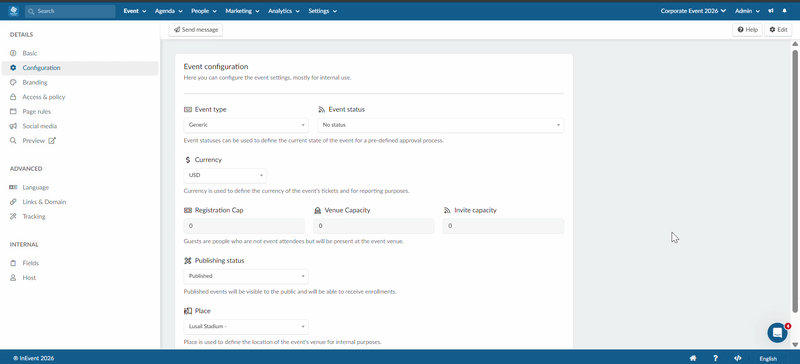Viewport: 800px width, 364px height.
Task: Click the megaphone announcements icon
Action: tap(771, 11)
